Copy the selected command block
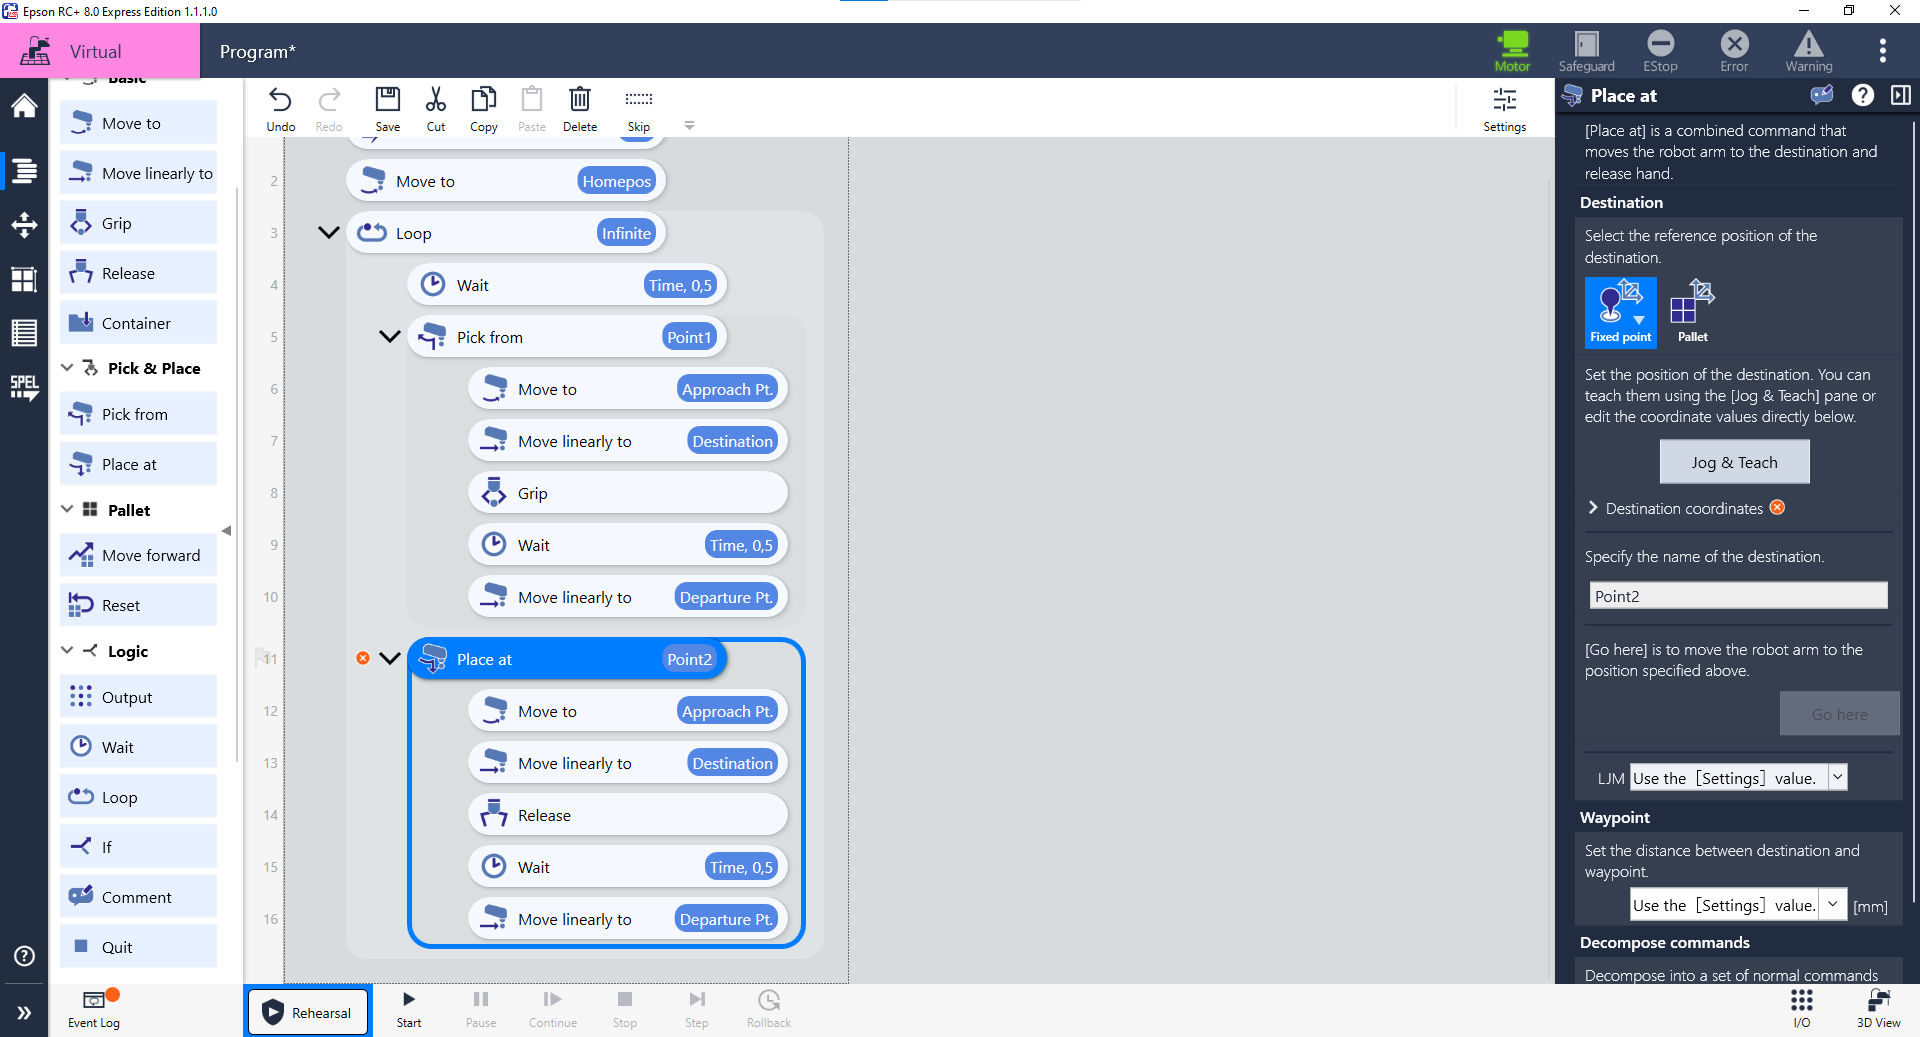 click(x=484, y=109)
